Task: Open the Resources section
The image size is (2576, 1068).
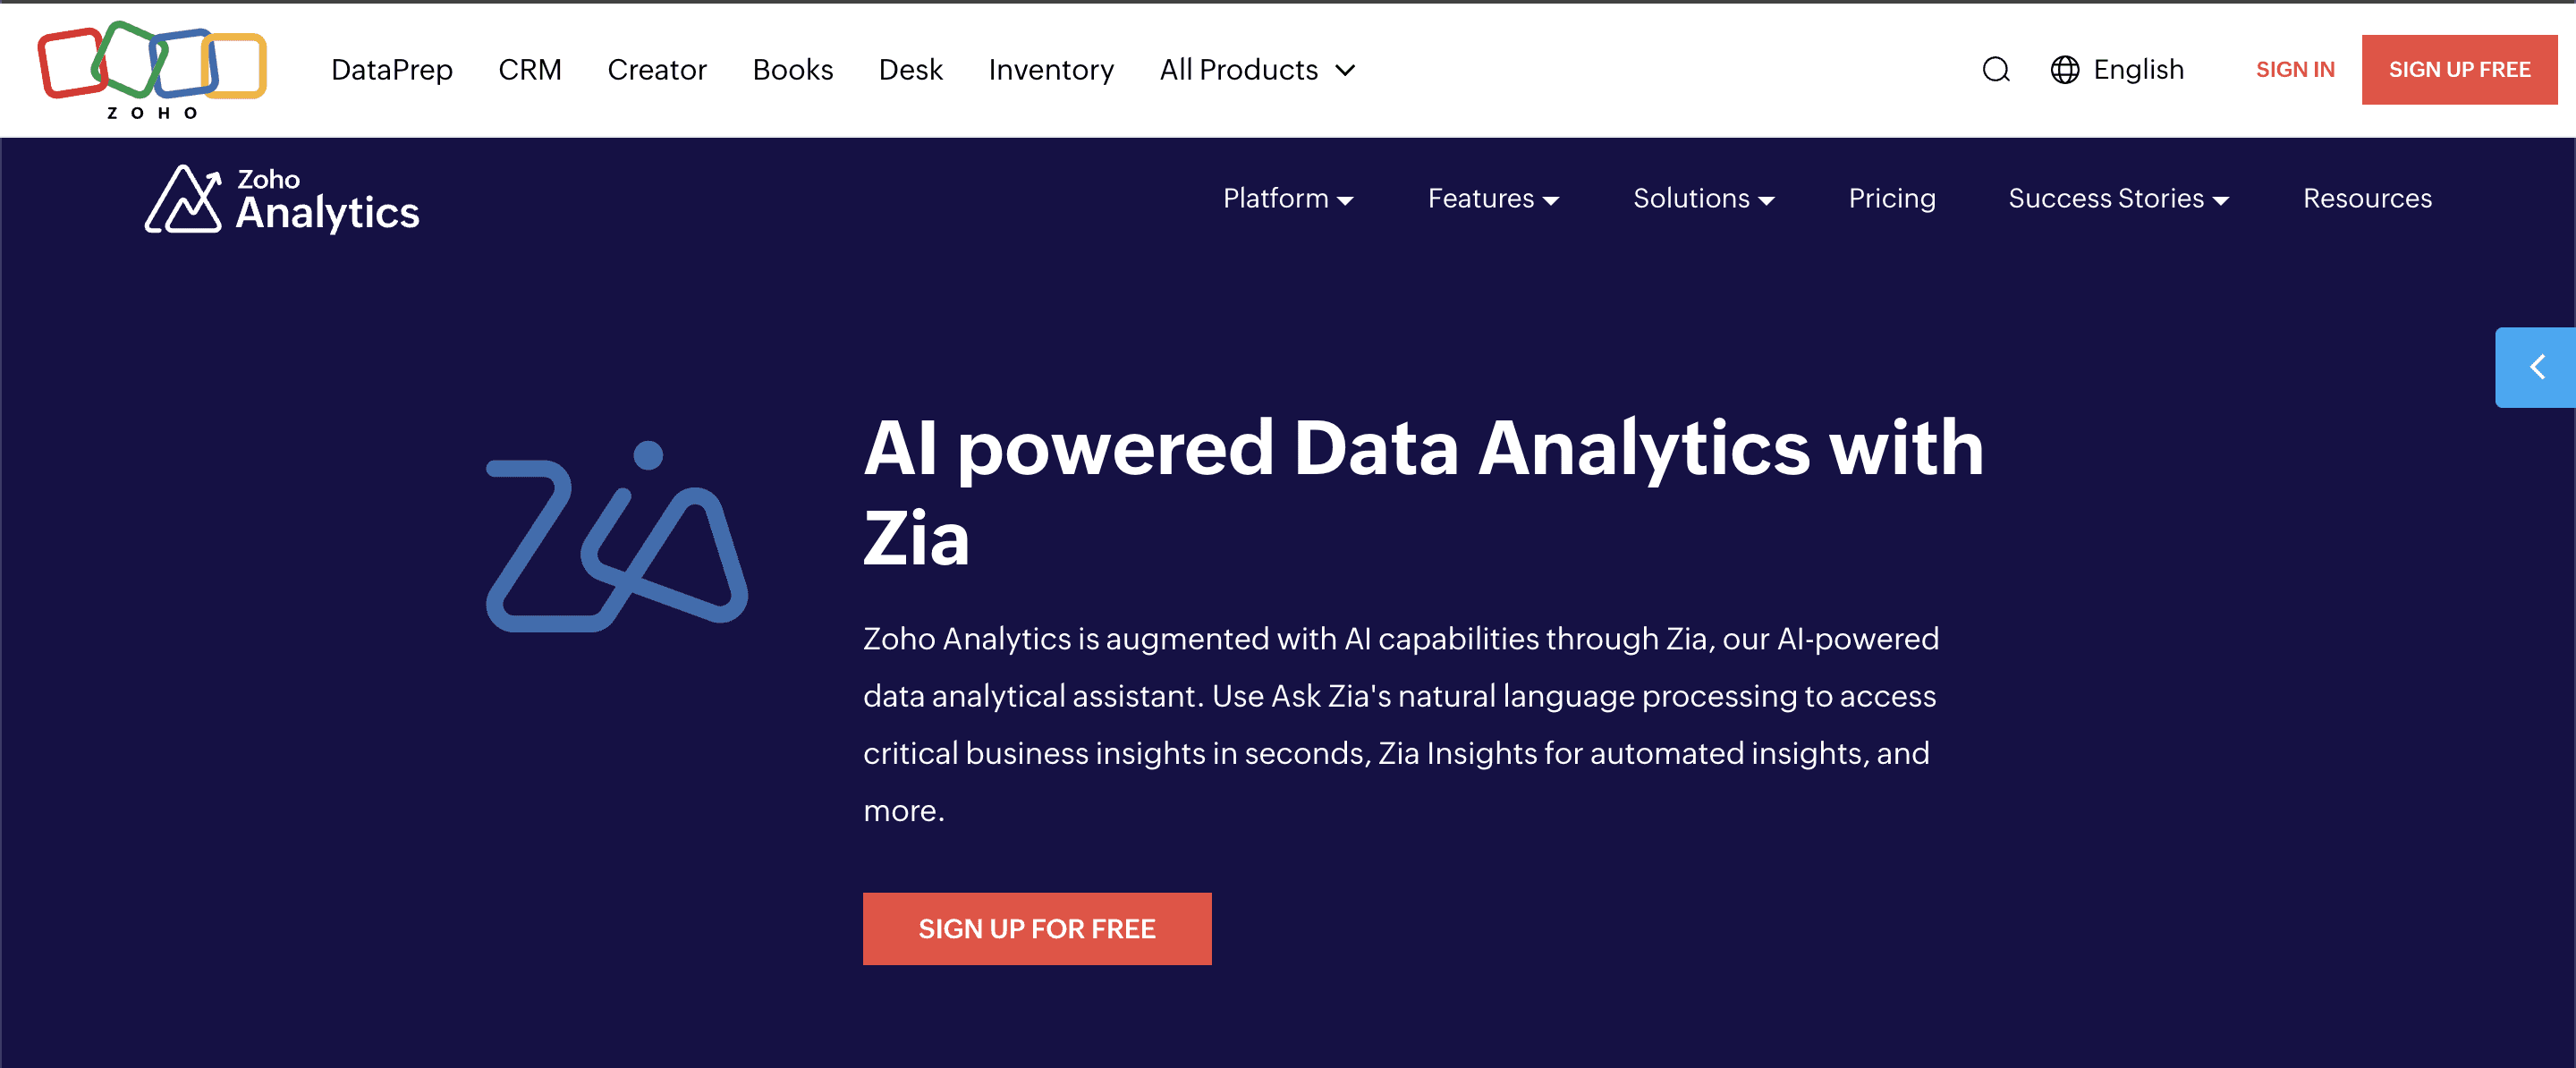Action: tap(2367, 198)
